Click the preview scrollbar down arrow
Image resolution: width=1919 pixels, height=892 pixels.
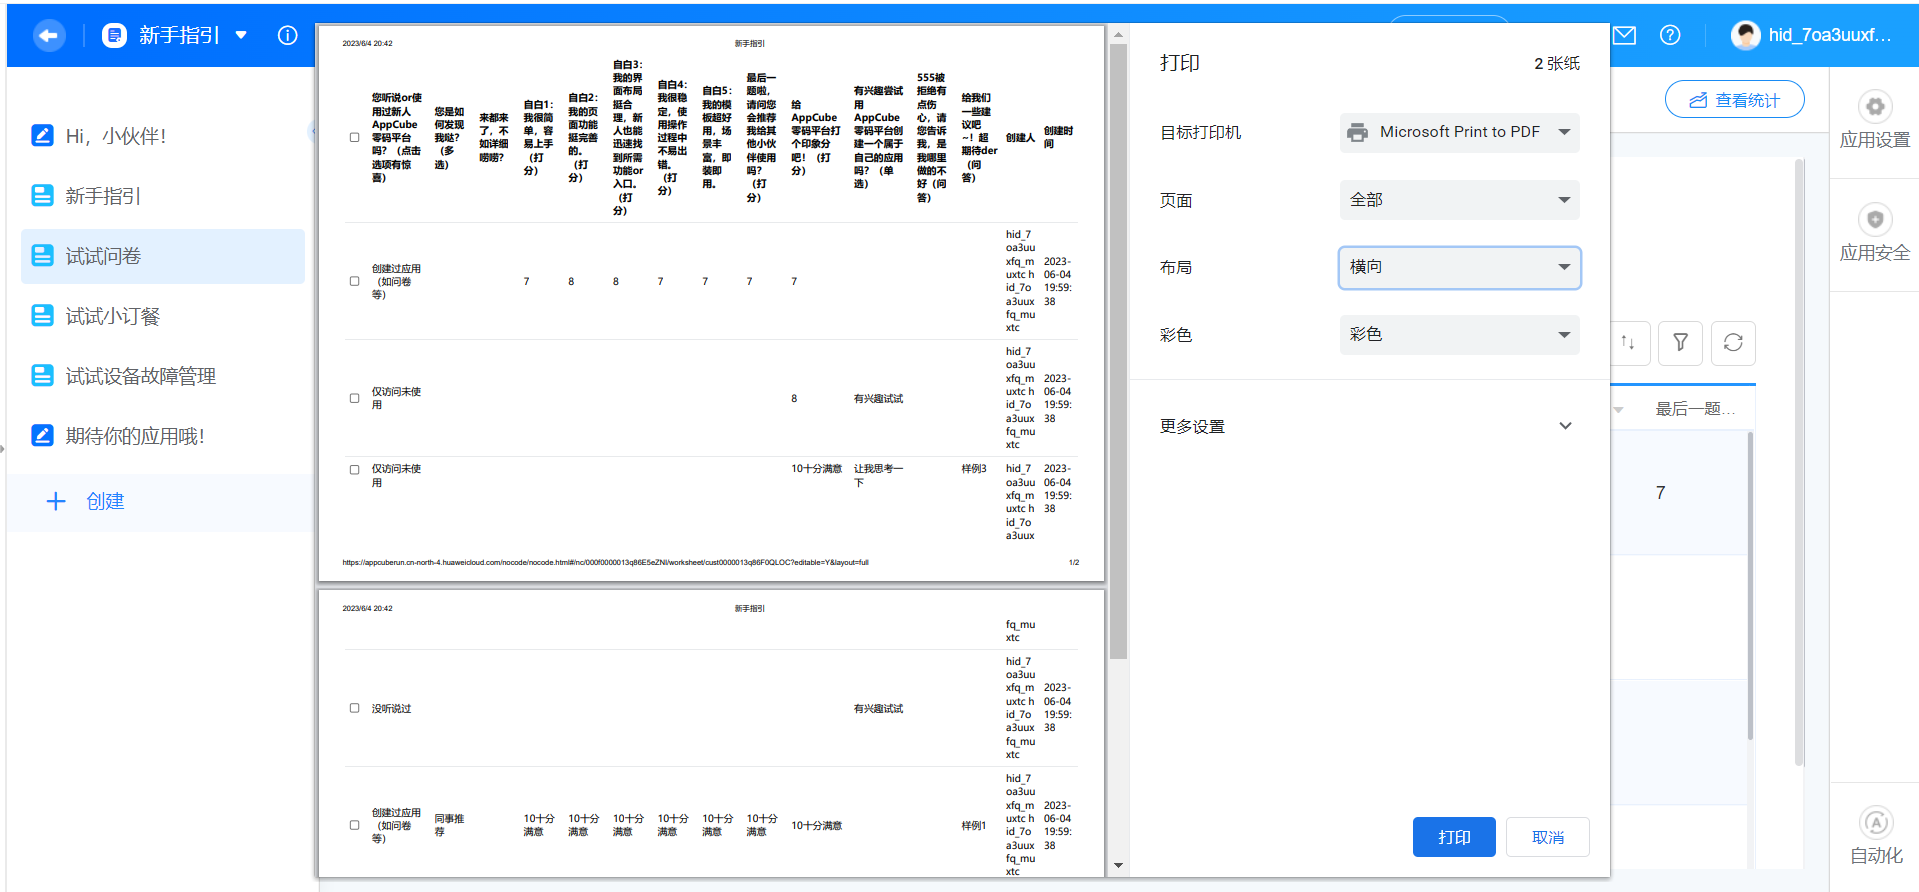coord(1118,865)
